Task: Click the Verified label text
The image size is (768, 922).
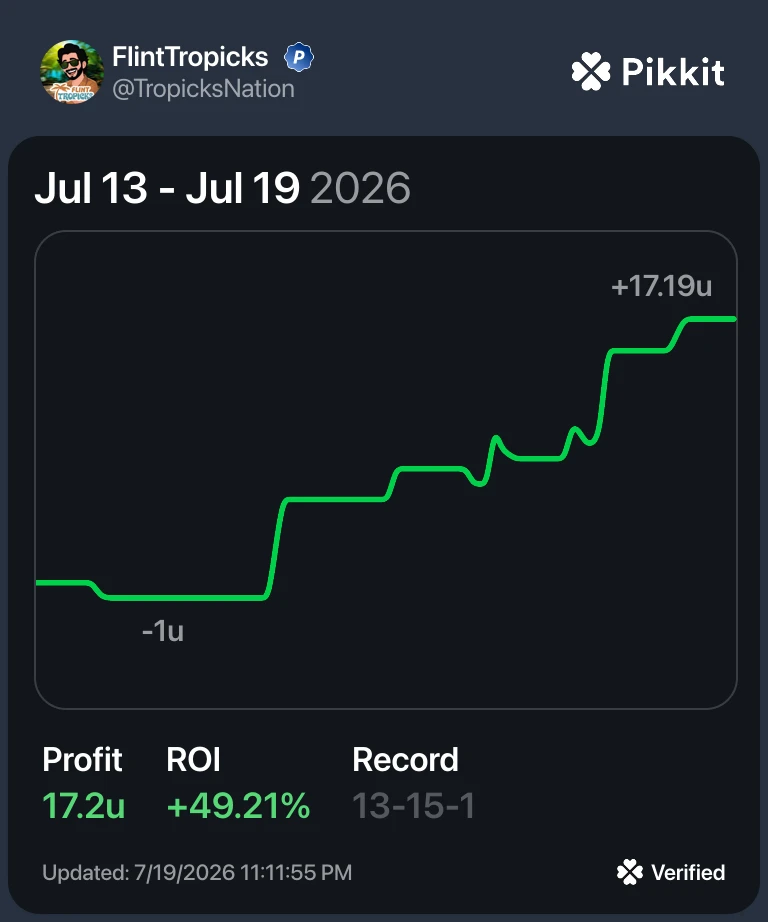Action: tap(688, 872)
